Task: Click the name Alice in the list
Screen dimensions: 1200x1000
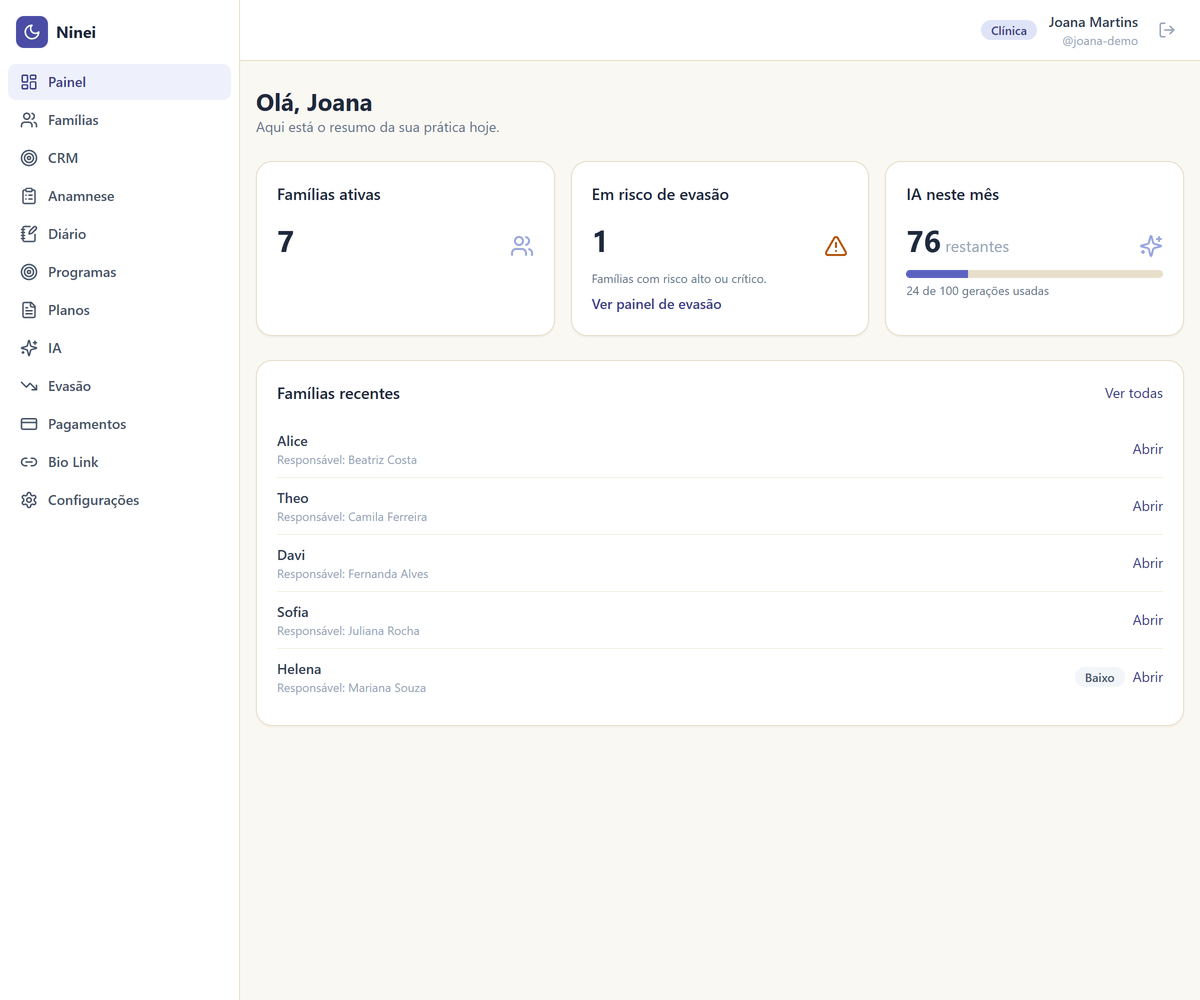Action: pos(292,441)
